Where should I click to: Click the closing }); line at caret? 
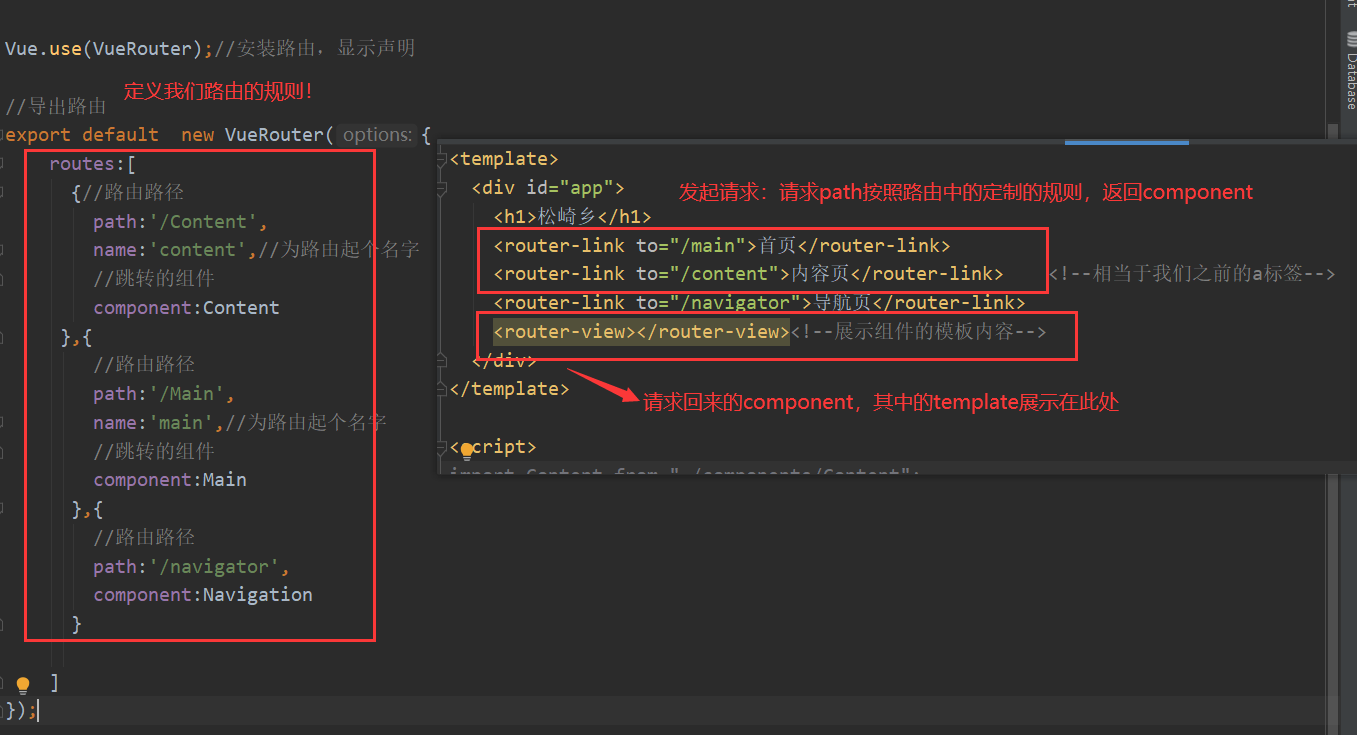coord(21,711)
